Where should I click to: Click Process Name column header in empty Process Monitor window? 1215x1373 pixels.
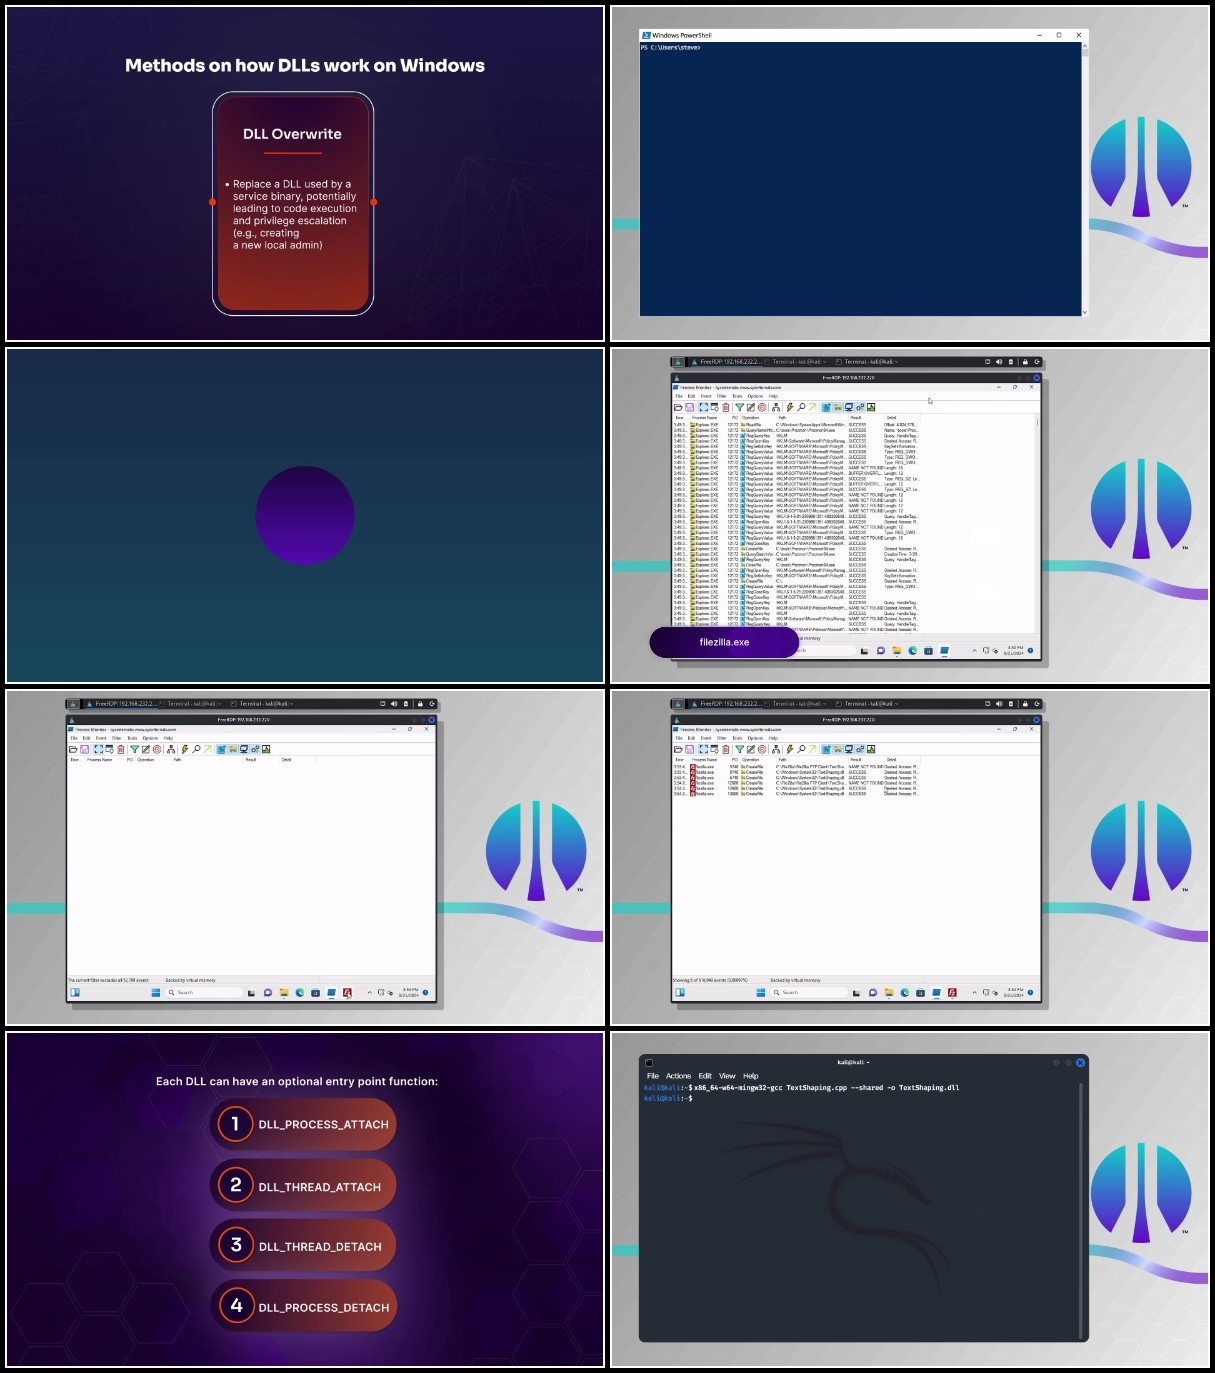click(99, 760)
